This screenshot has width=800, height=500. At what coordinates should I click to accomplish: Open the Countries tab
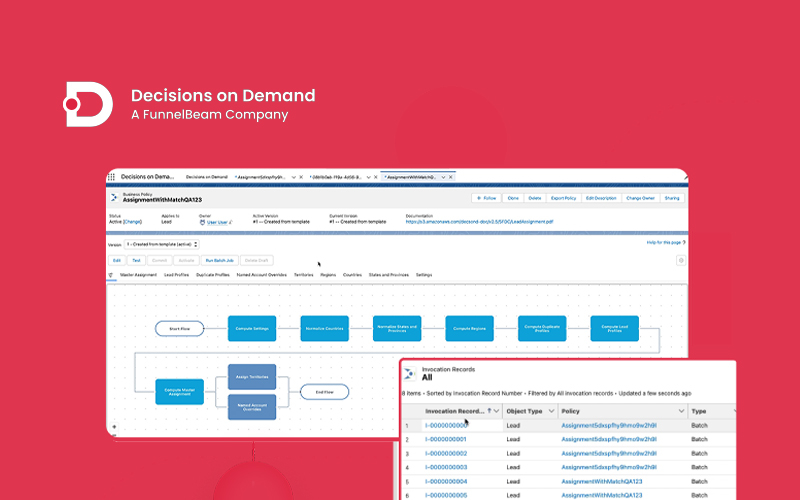click(x=352, y=275)
